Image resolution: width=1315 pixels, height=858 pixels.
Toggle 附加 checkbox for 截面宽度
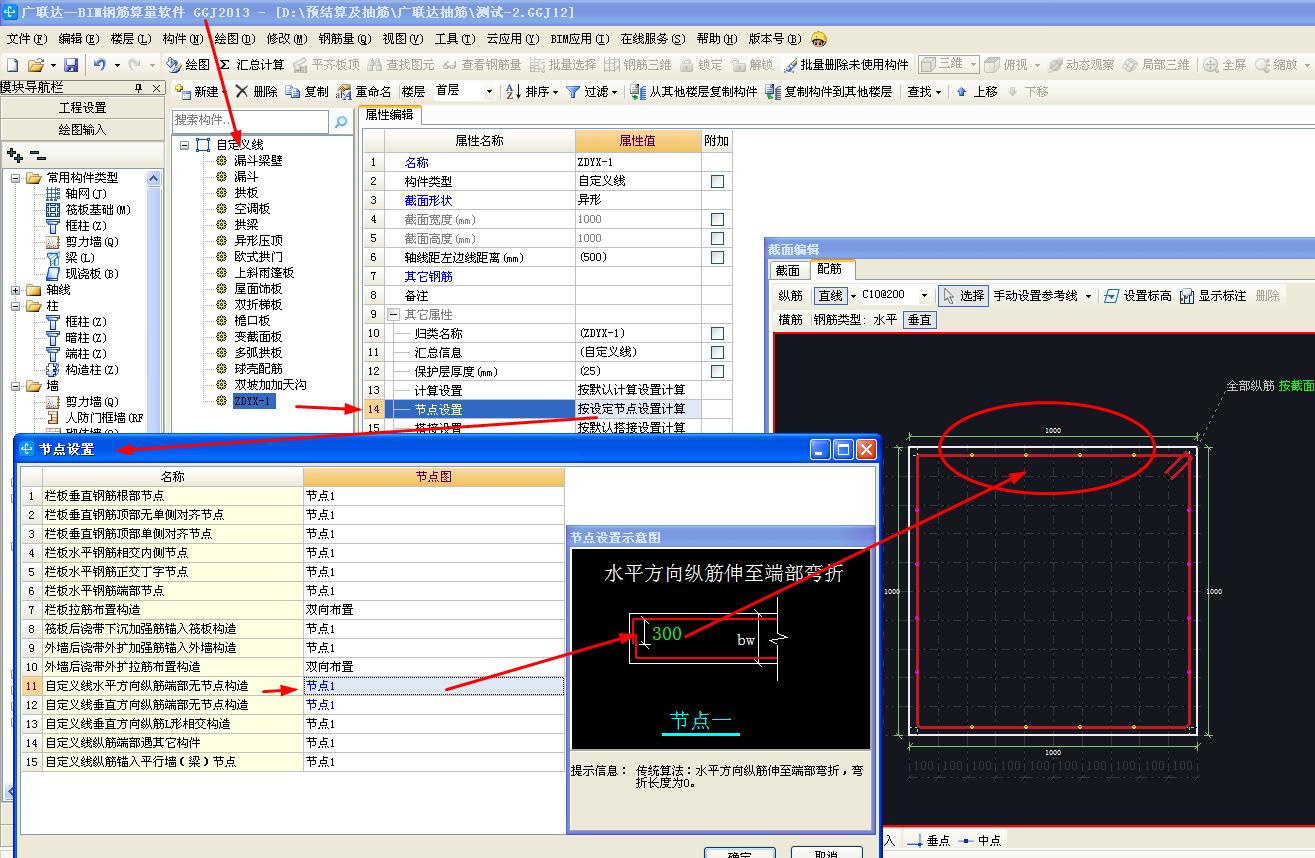tap(717, 219)
